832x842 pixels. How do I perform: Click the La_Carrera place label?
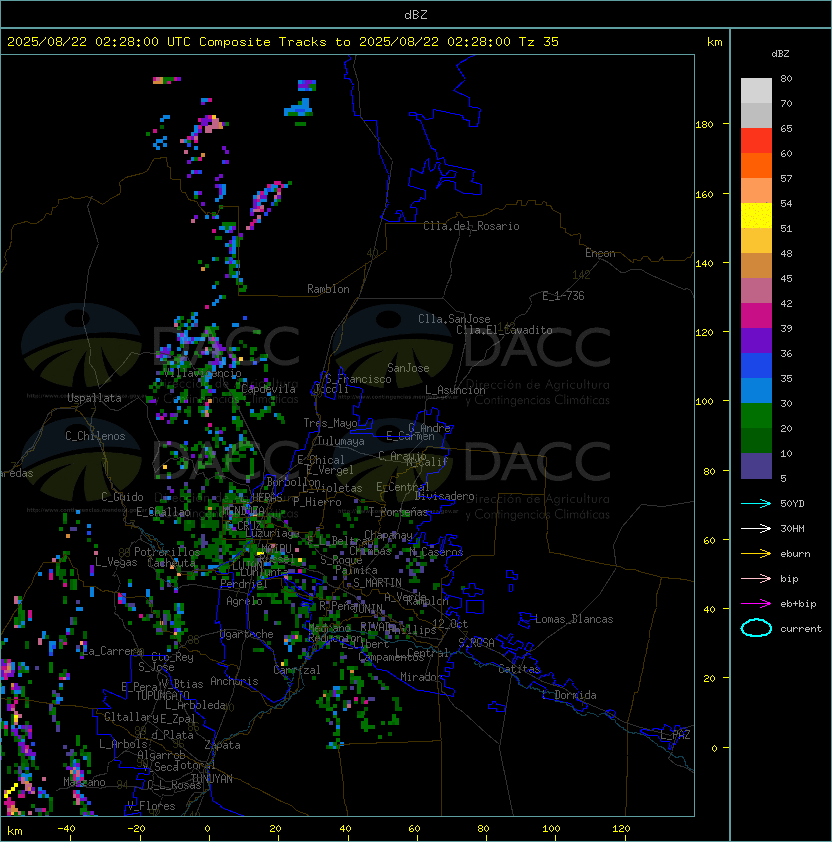tap(113, 651)
